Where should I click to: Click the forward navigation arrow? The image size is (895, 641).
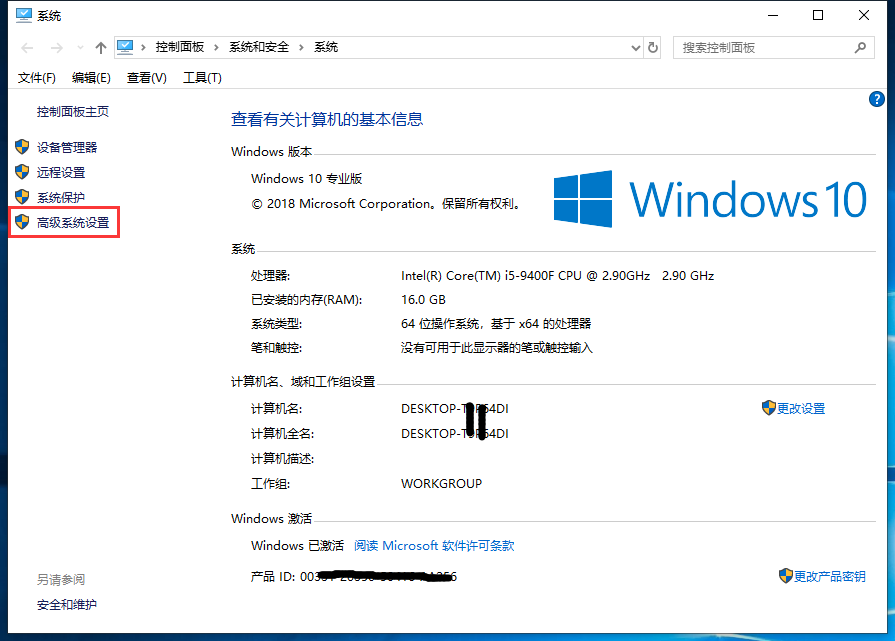point(57,48)
